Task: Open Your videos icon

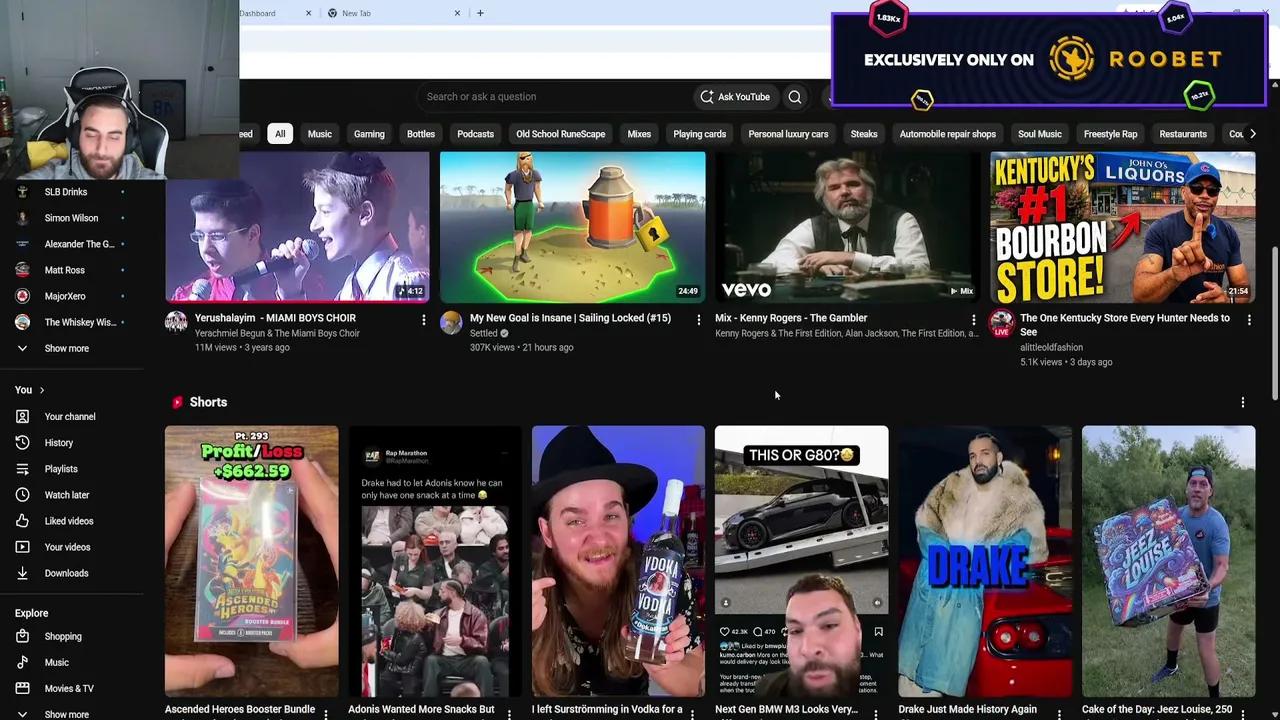Action: coord(22,547)
